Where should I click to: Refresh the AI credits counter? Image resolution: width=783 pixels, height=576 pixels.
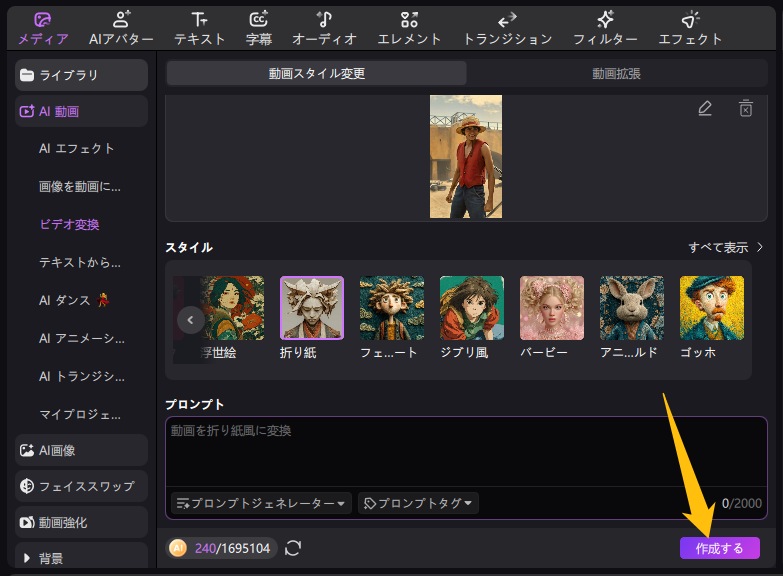[x=293, y=547]
